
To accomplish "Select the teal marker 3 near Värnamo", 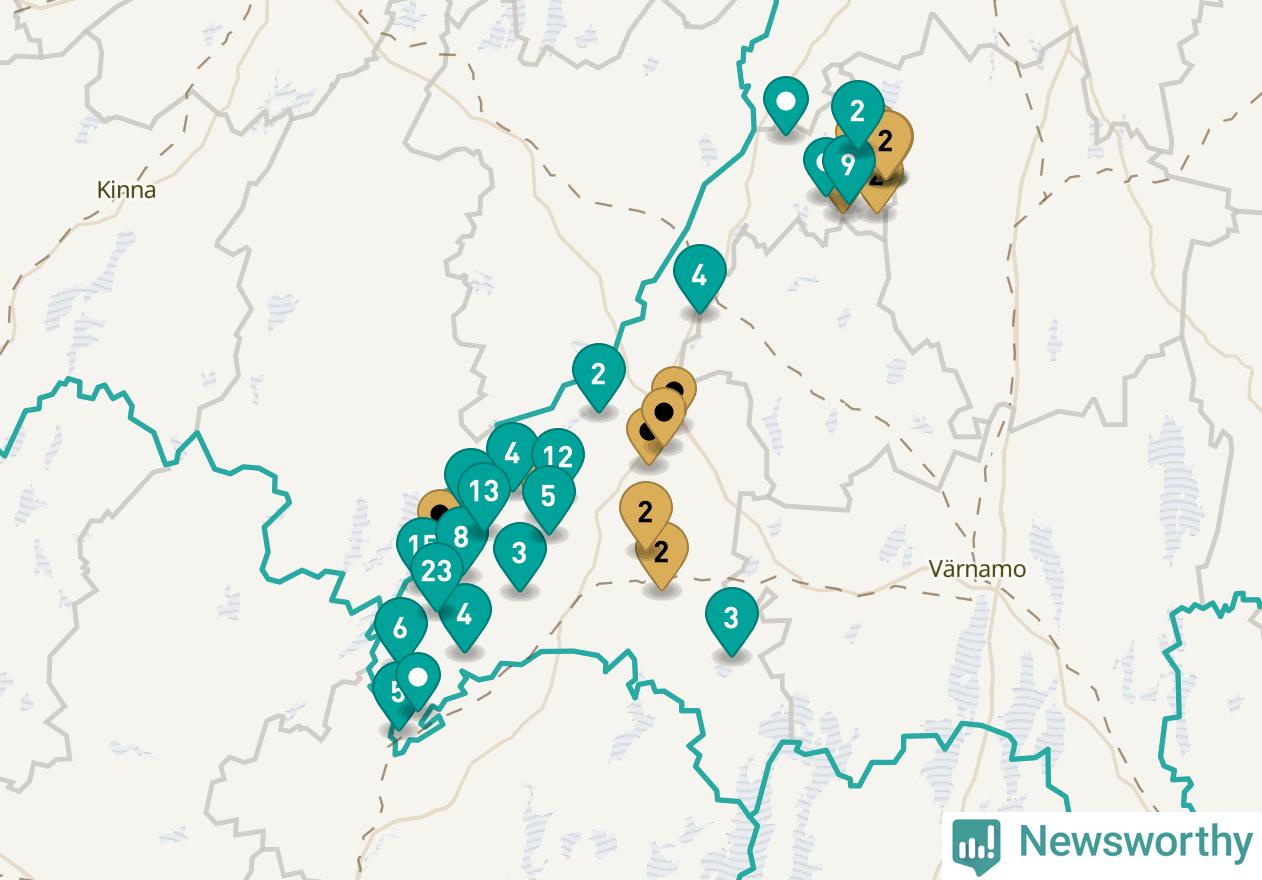I will coord(731,618).
